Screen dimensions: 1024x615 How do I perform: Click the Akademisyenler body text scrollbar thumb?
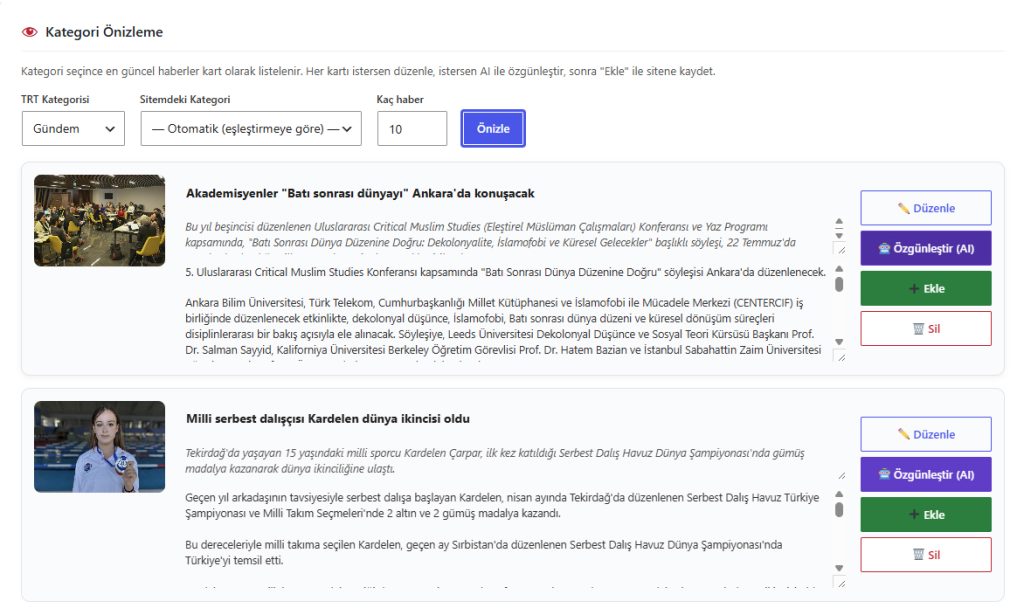click(839, 284)
